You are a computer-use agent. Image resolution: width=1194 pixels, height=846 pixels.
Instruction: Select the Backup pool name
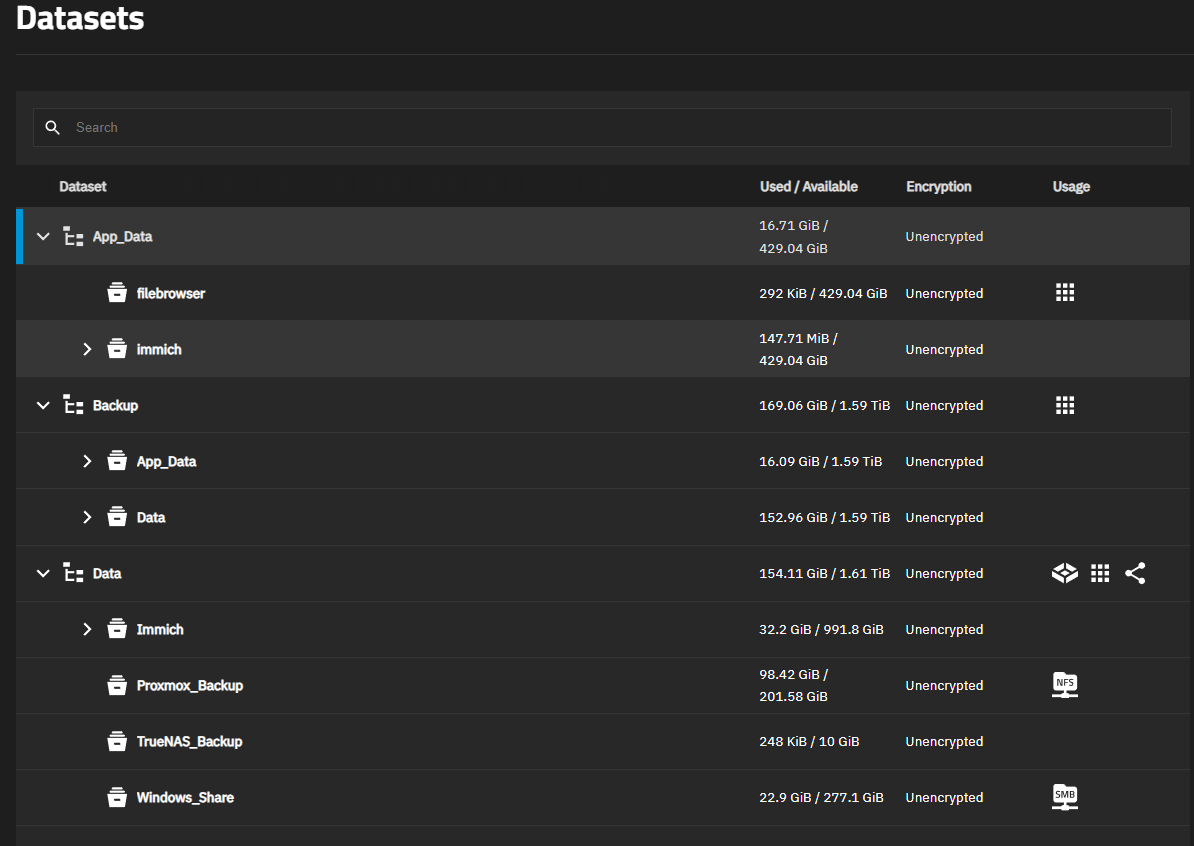pyautogui.click(x=115, y=406)
